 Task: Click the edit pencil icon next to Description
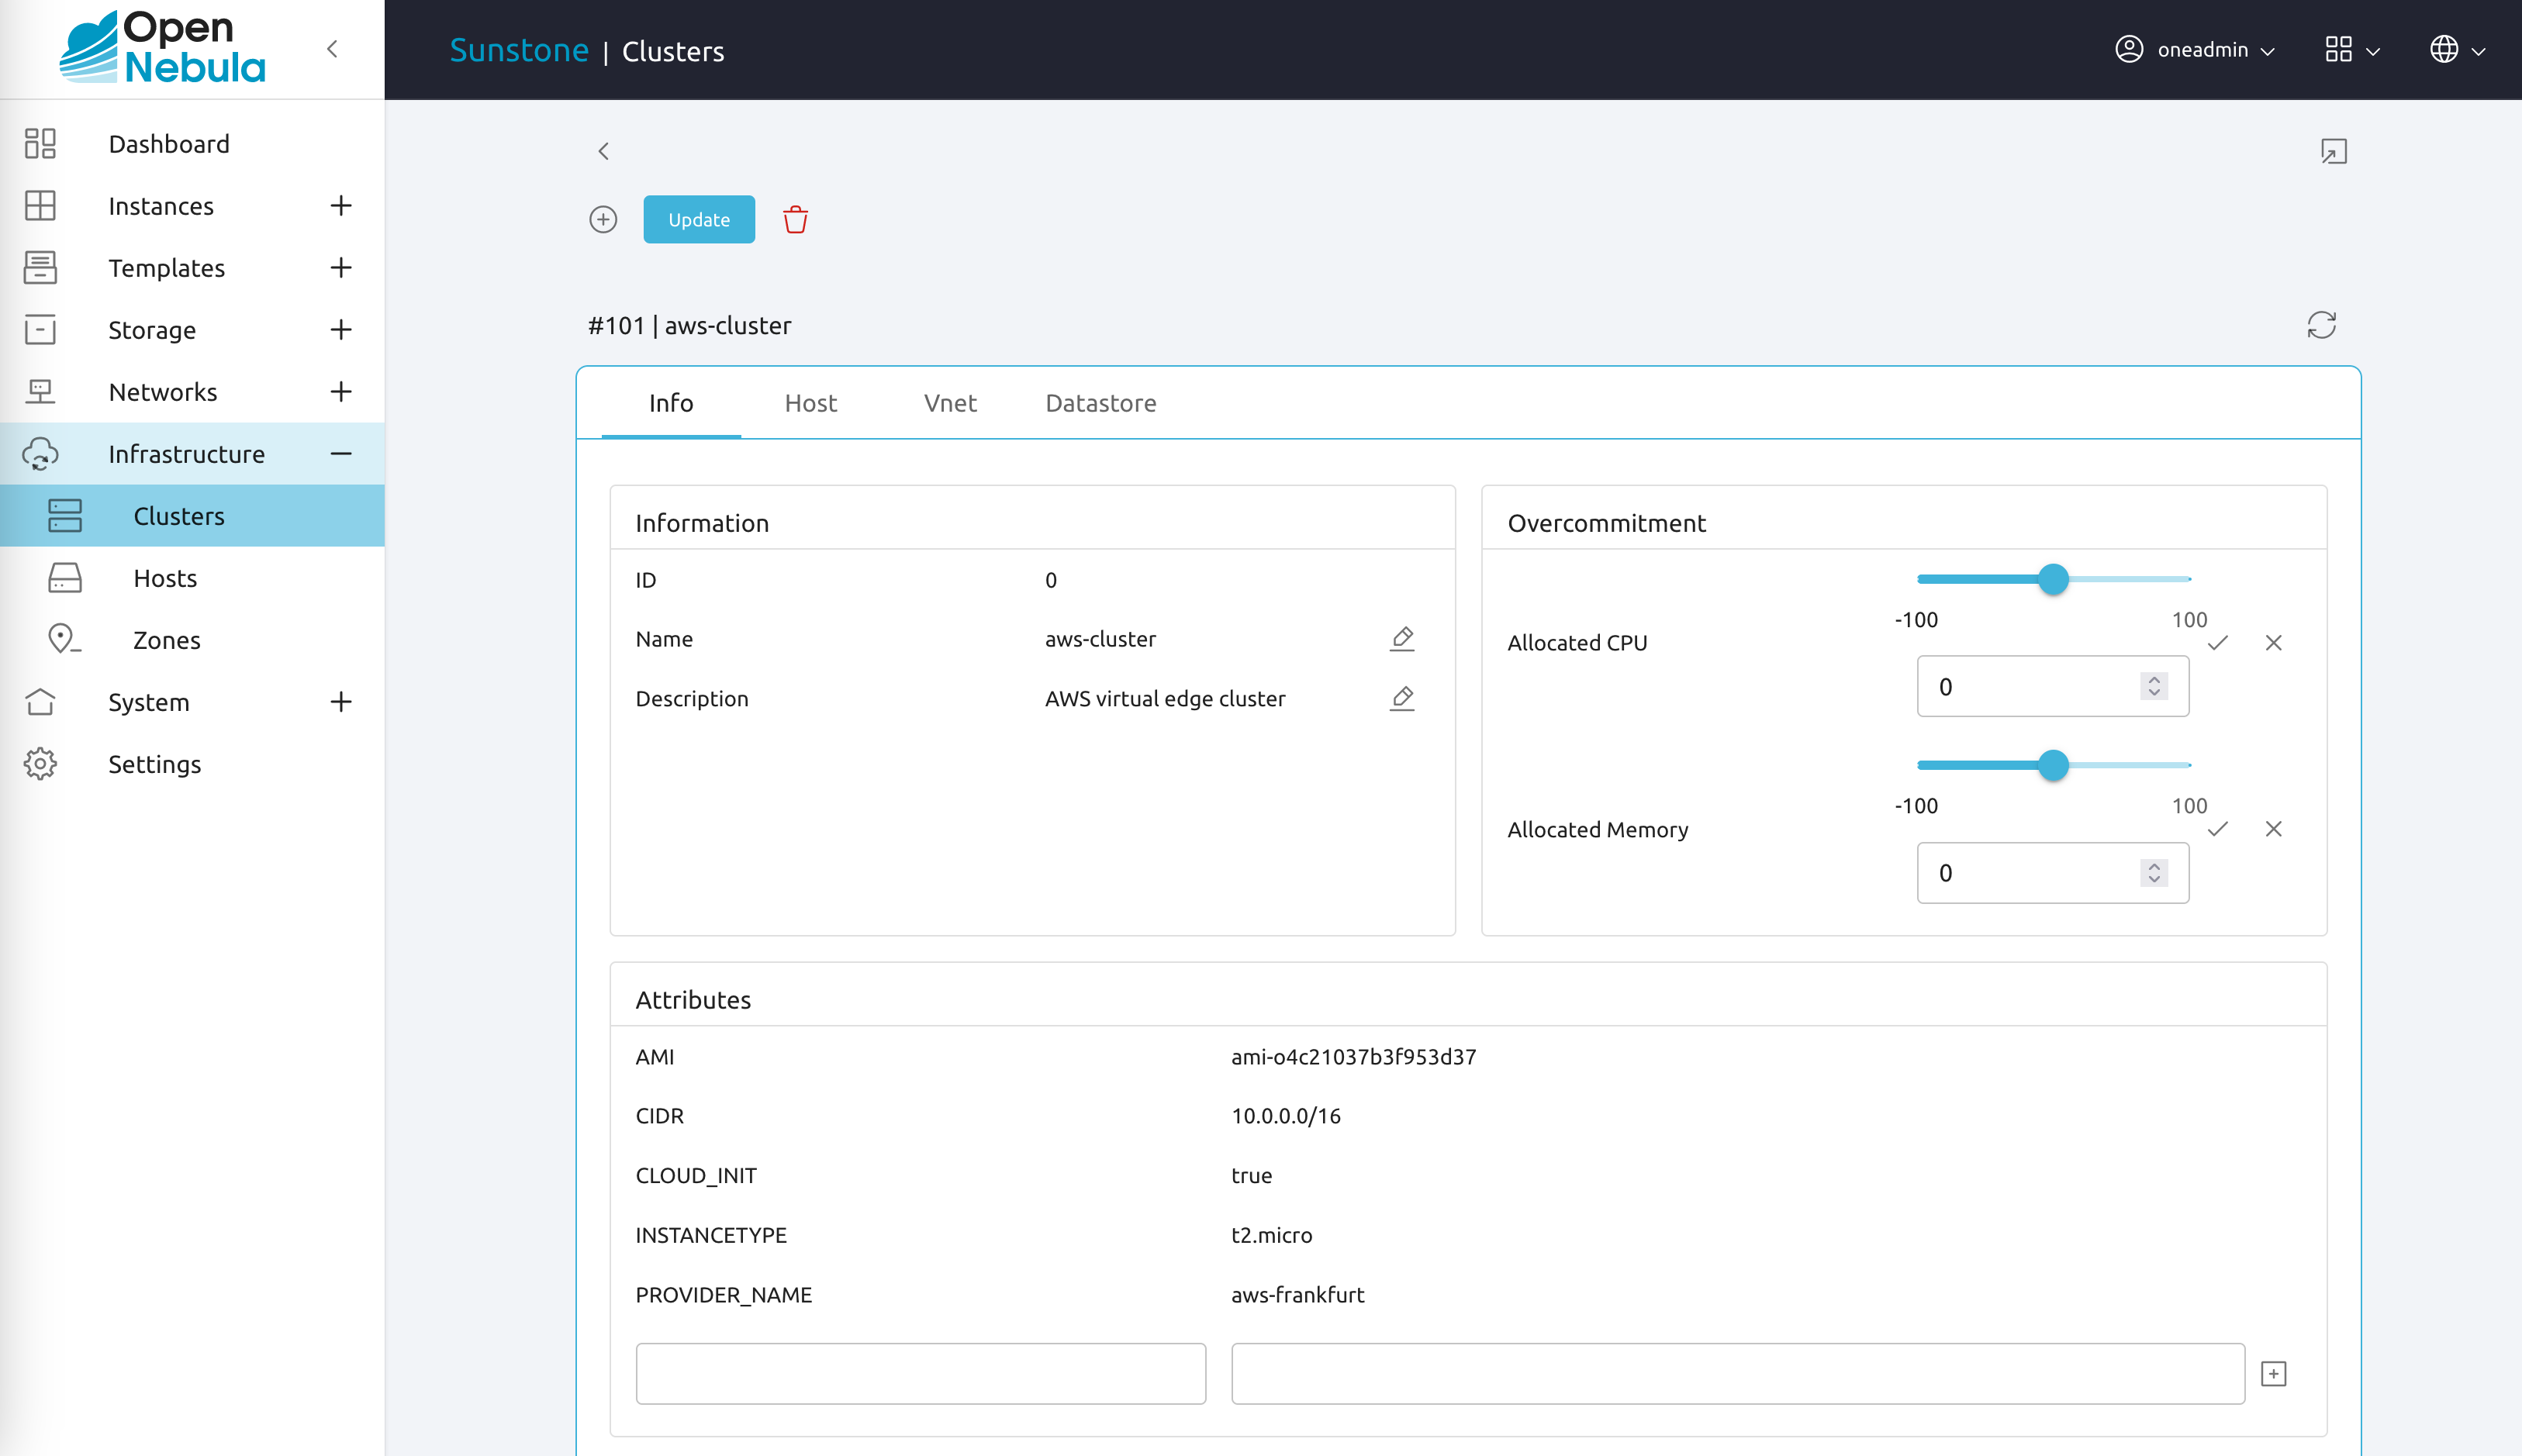pos(1402,697)
